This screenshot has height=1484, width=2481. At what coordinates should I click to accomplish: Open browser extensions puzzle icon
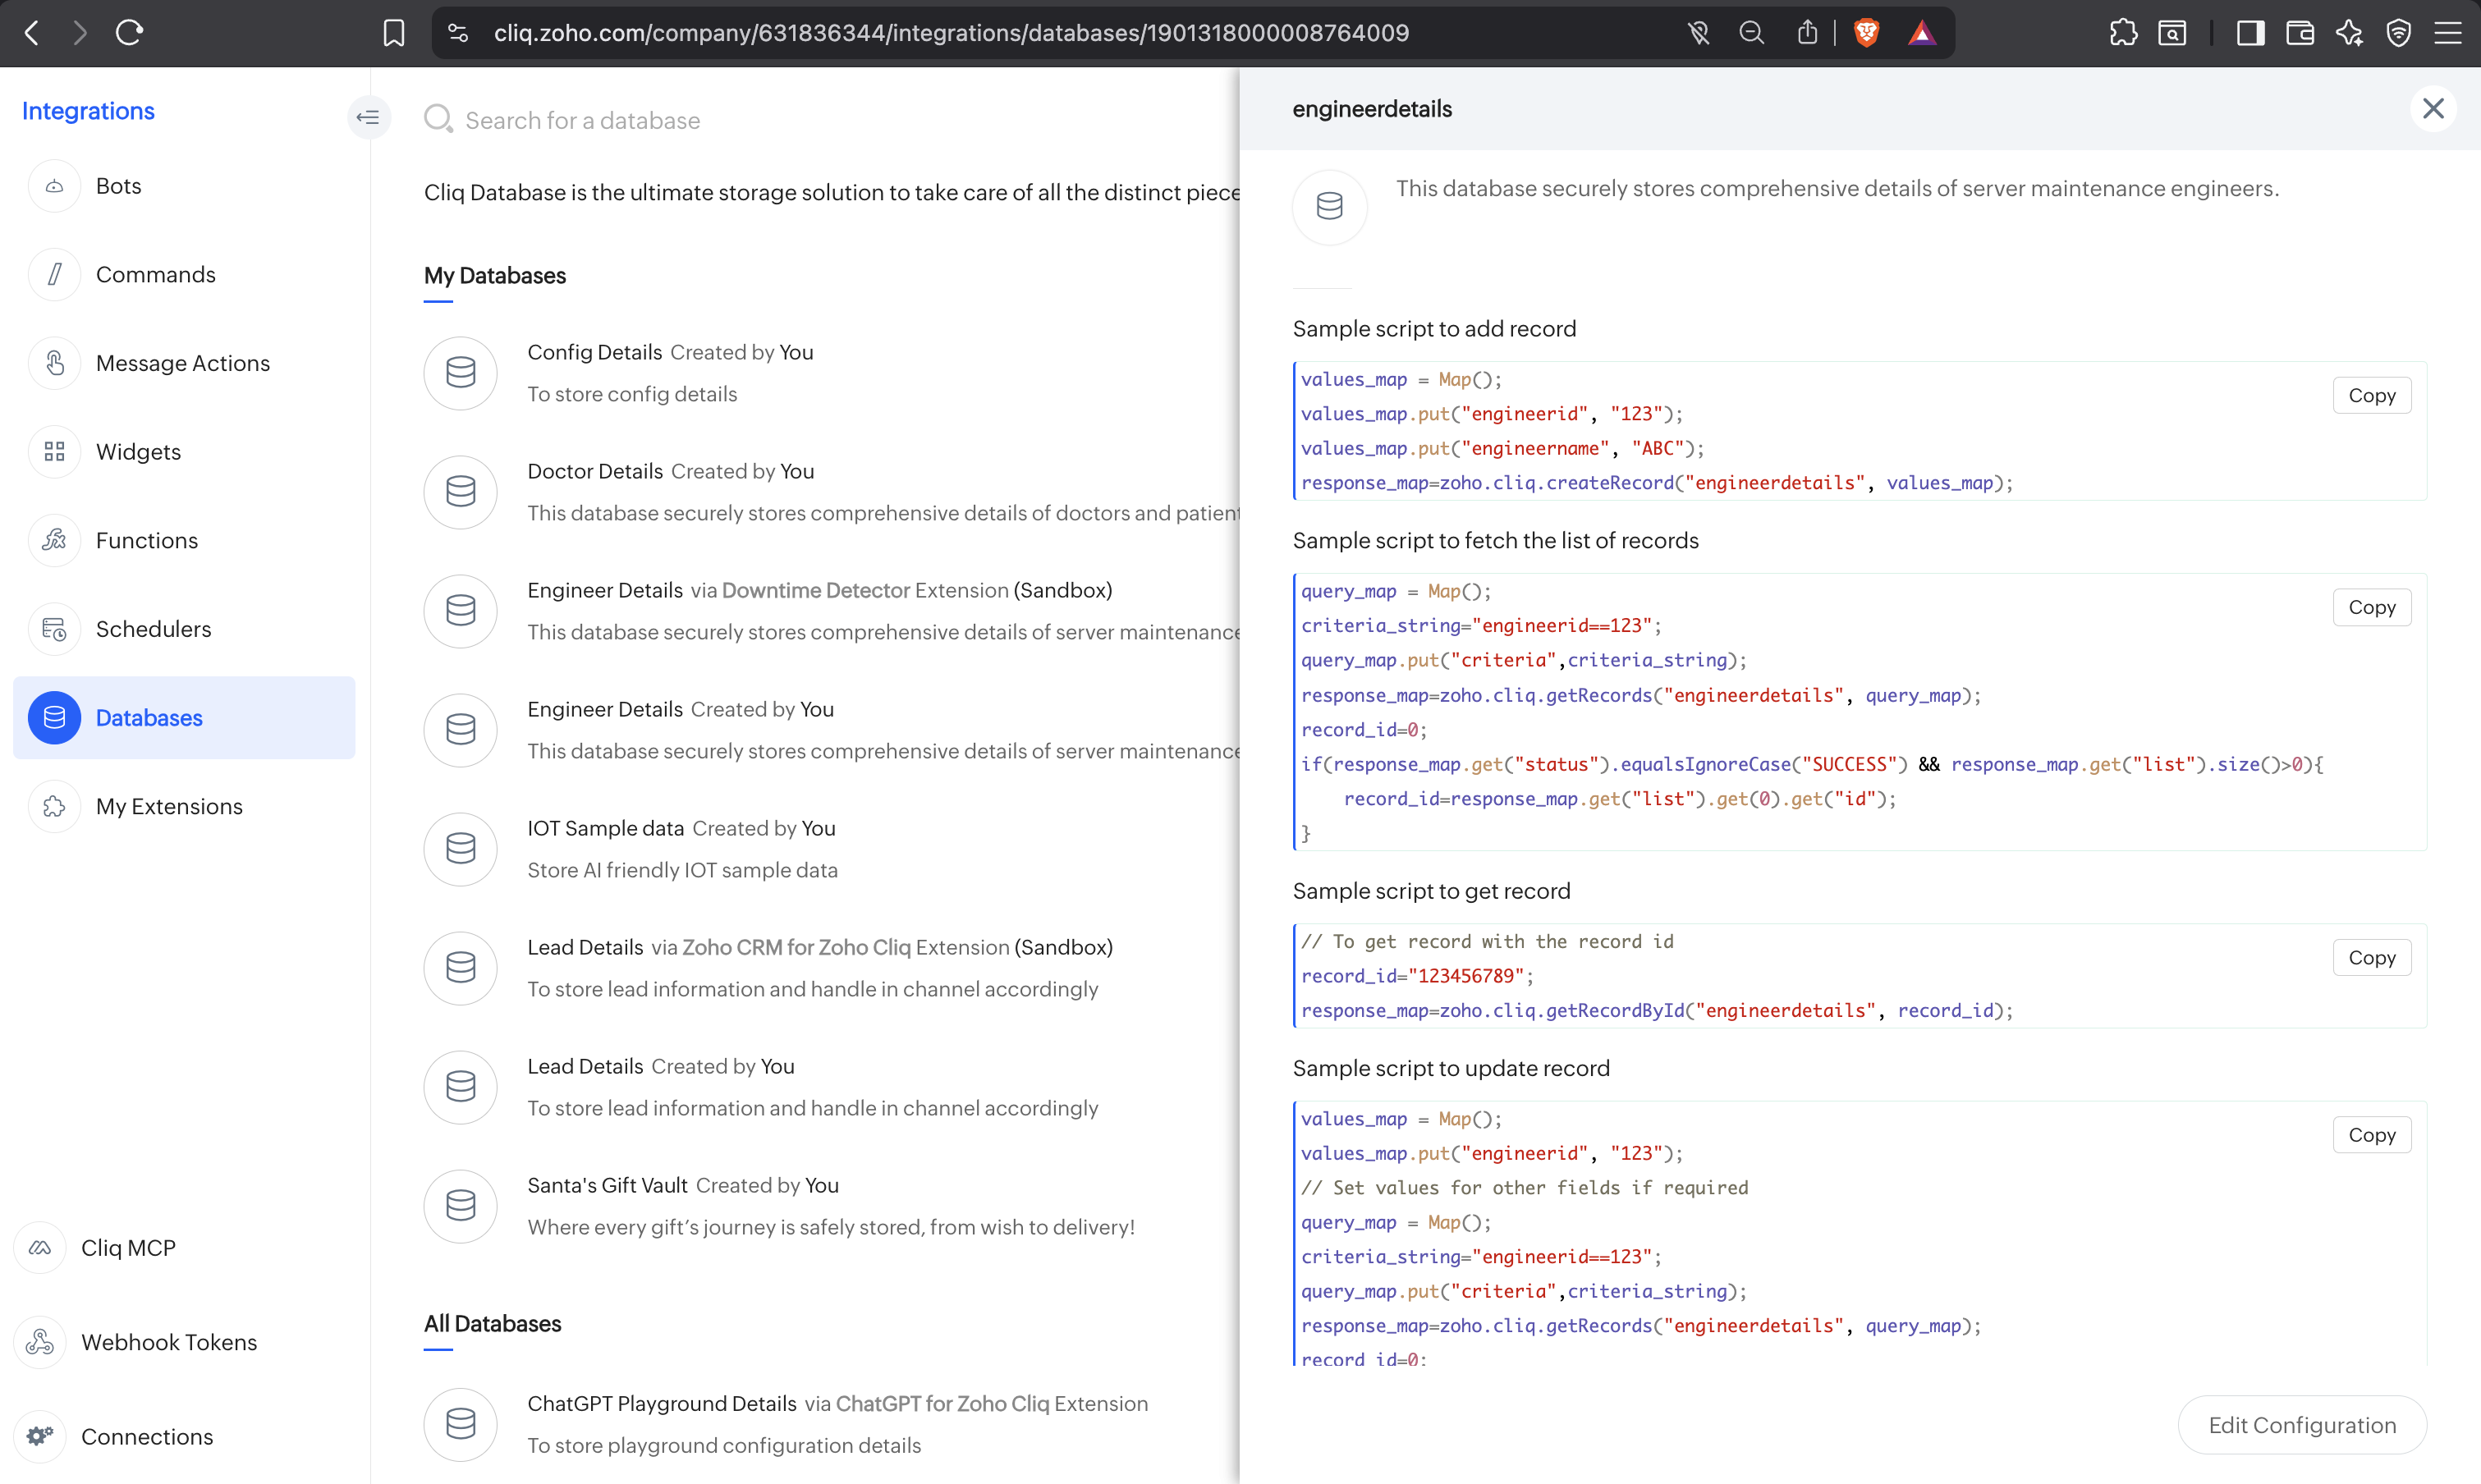click(2123, 33)
